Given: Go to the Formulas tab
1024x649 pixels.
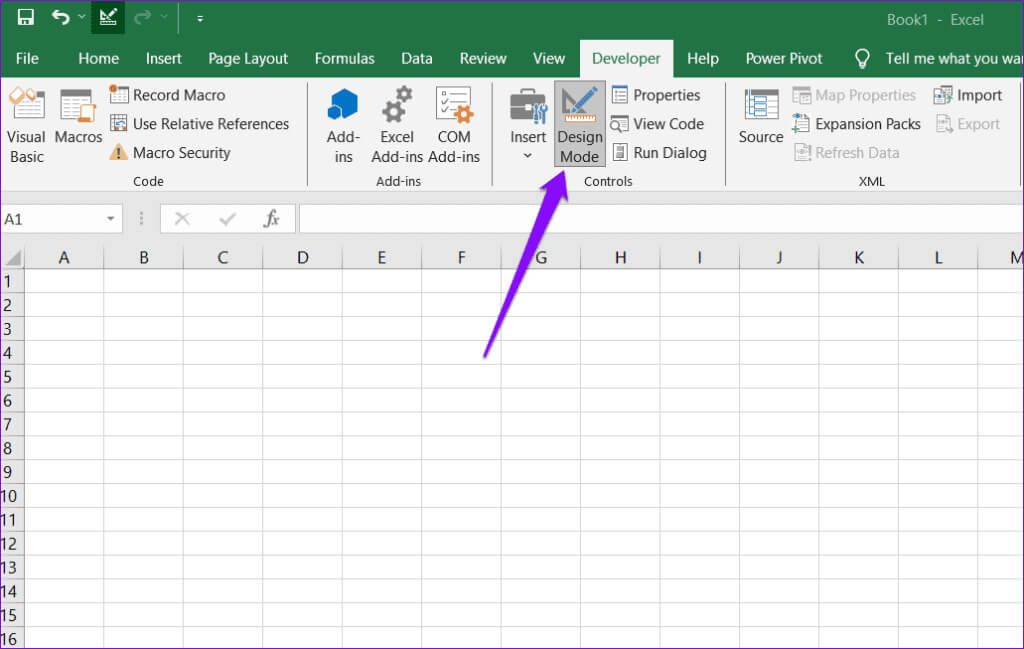Looking at the screenshot, I should pos(344,58).
